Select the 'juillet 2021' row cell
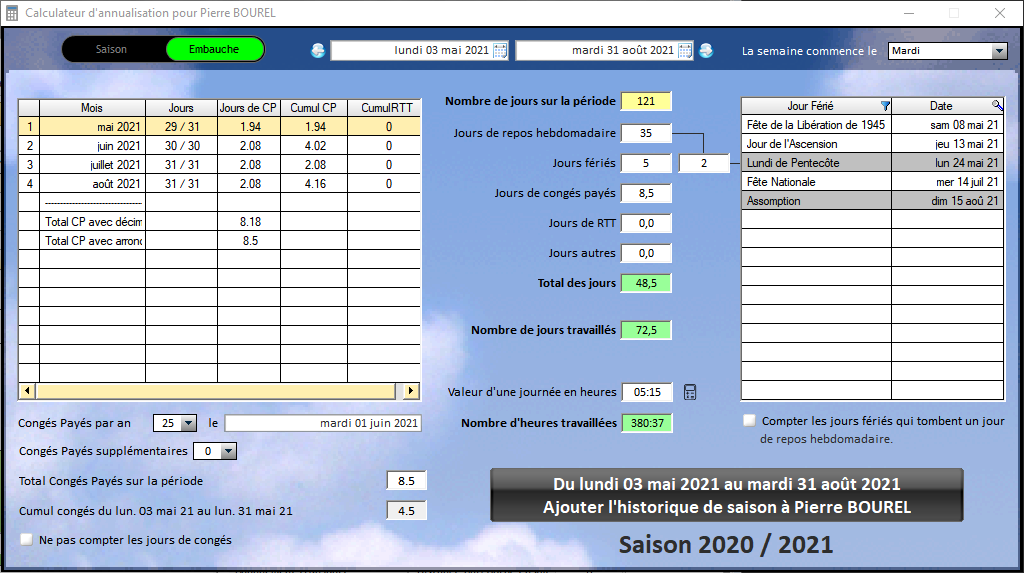This screenshot has height=573, width=1024. 93,165
